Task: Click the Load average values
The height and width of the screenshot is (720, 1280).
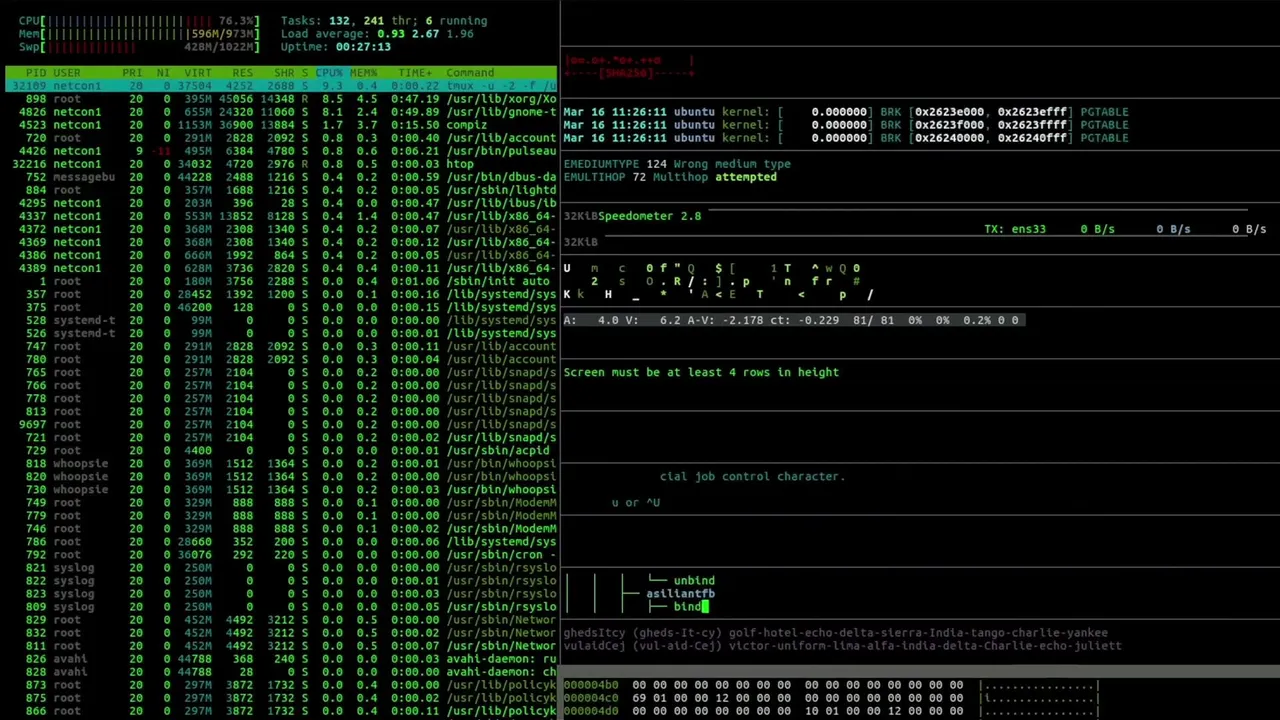Action: click(x=425, y=34)
